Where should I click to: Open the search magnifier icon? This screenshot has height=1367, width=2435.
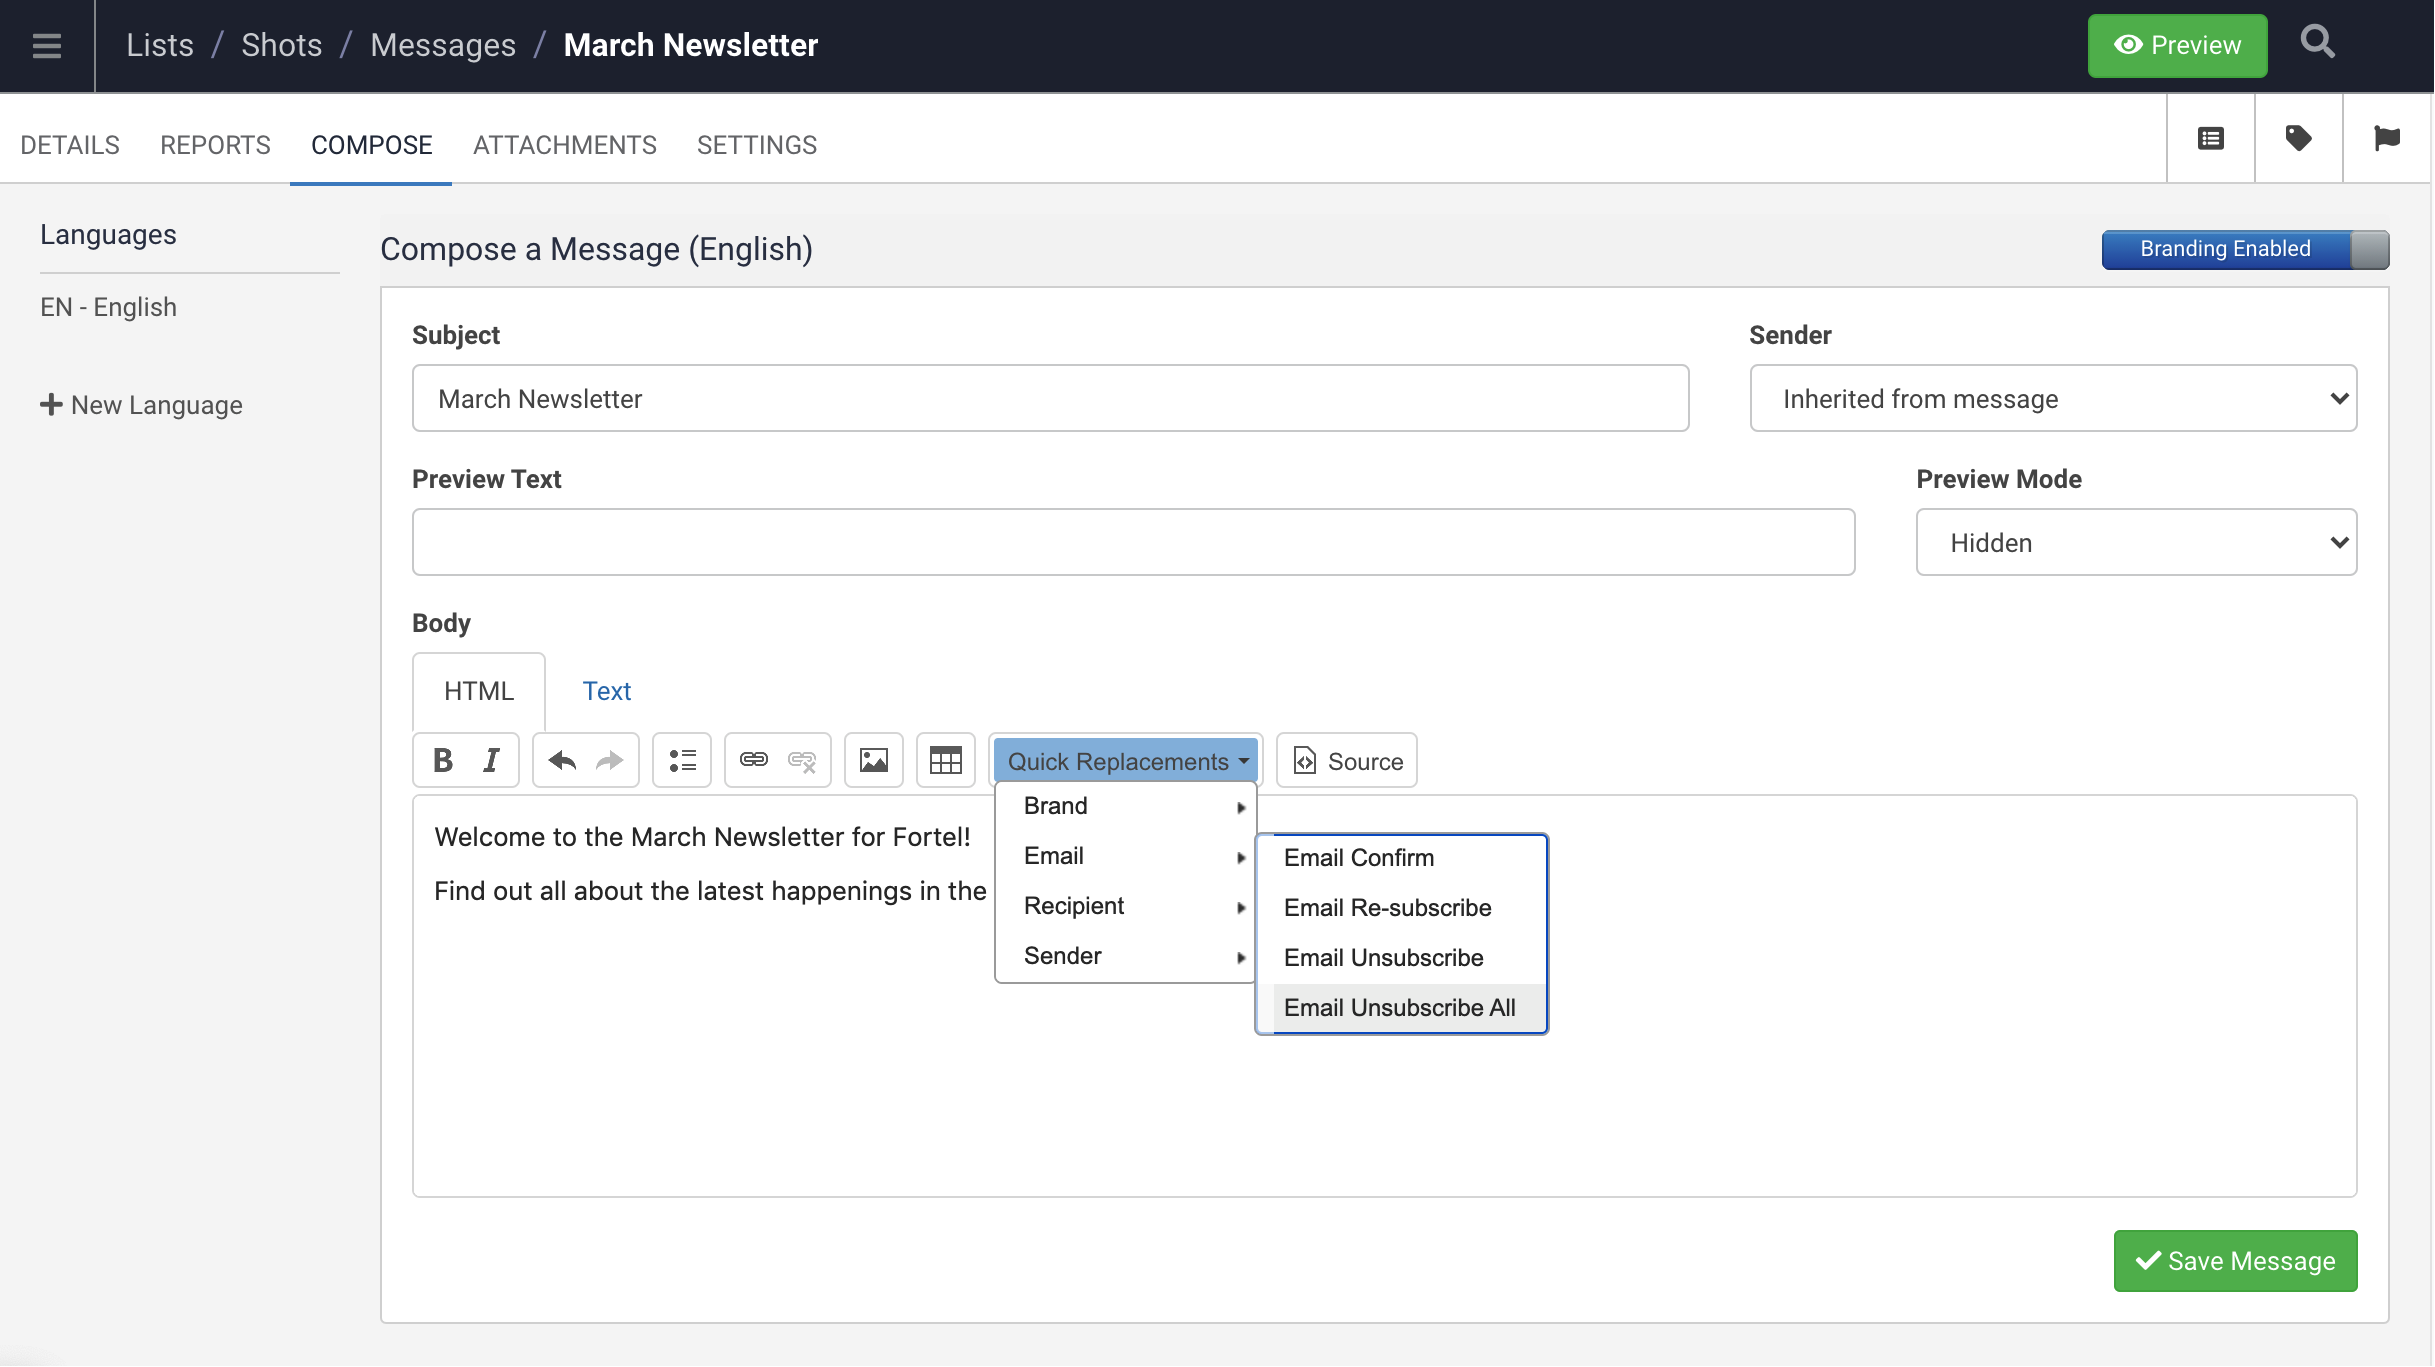[x=2317, y=43]
